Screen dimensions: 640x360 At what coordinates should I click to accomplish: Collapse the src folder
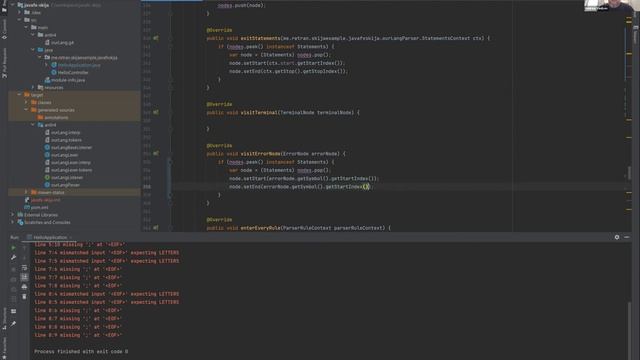(19, 20)
